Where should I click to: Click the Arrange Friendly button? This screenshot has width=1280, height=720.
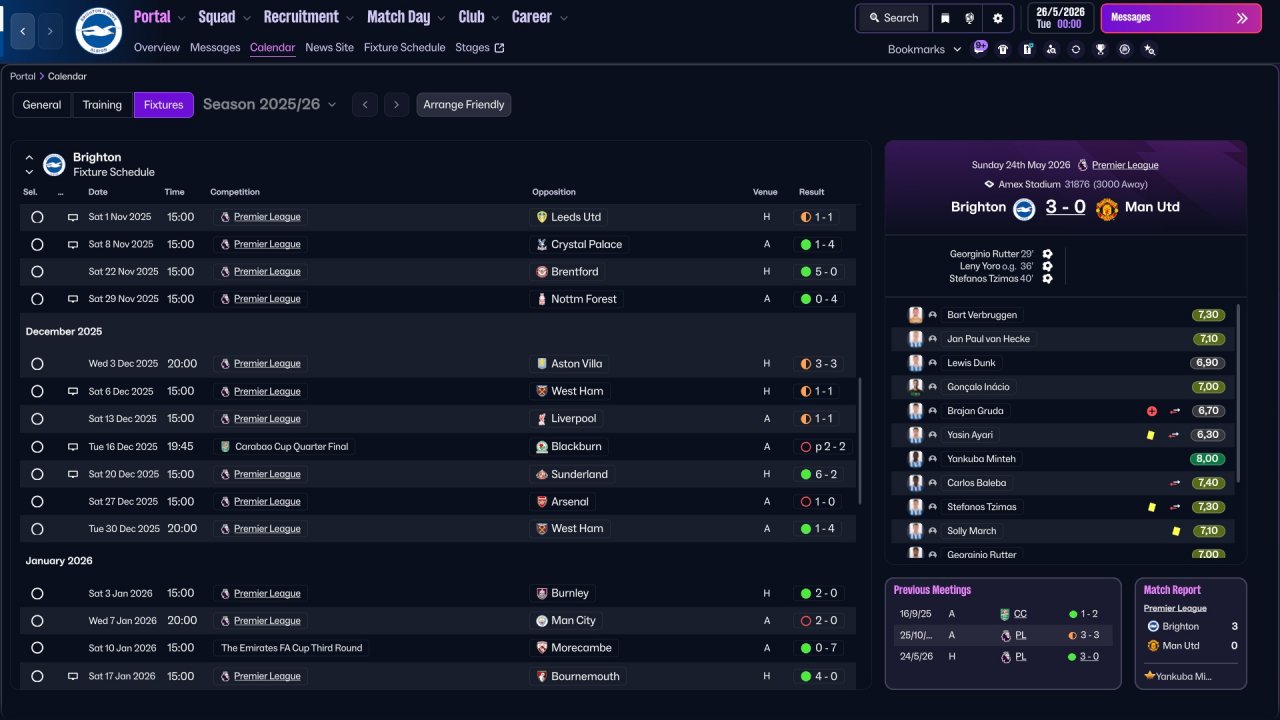click(464, 105)
